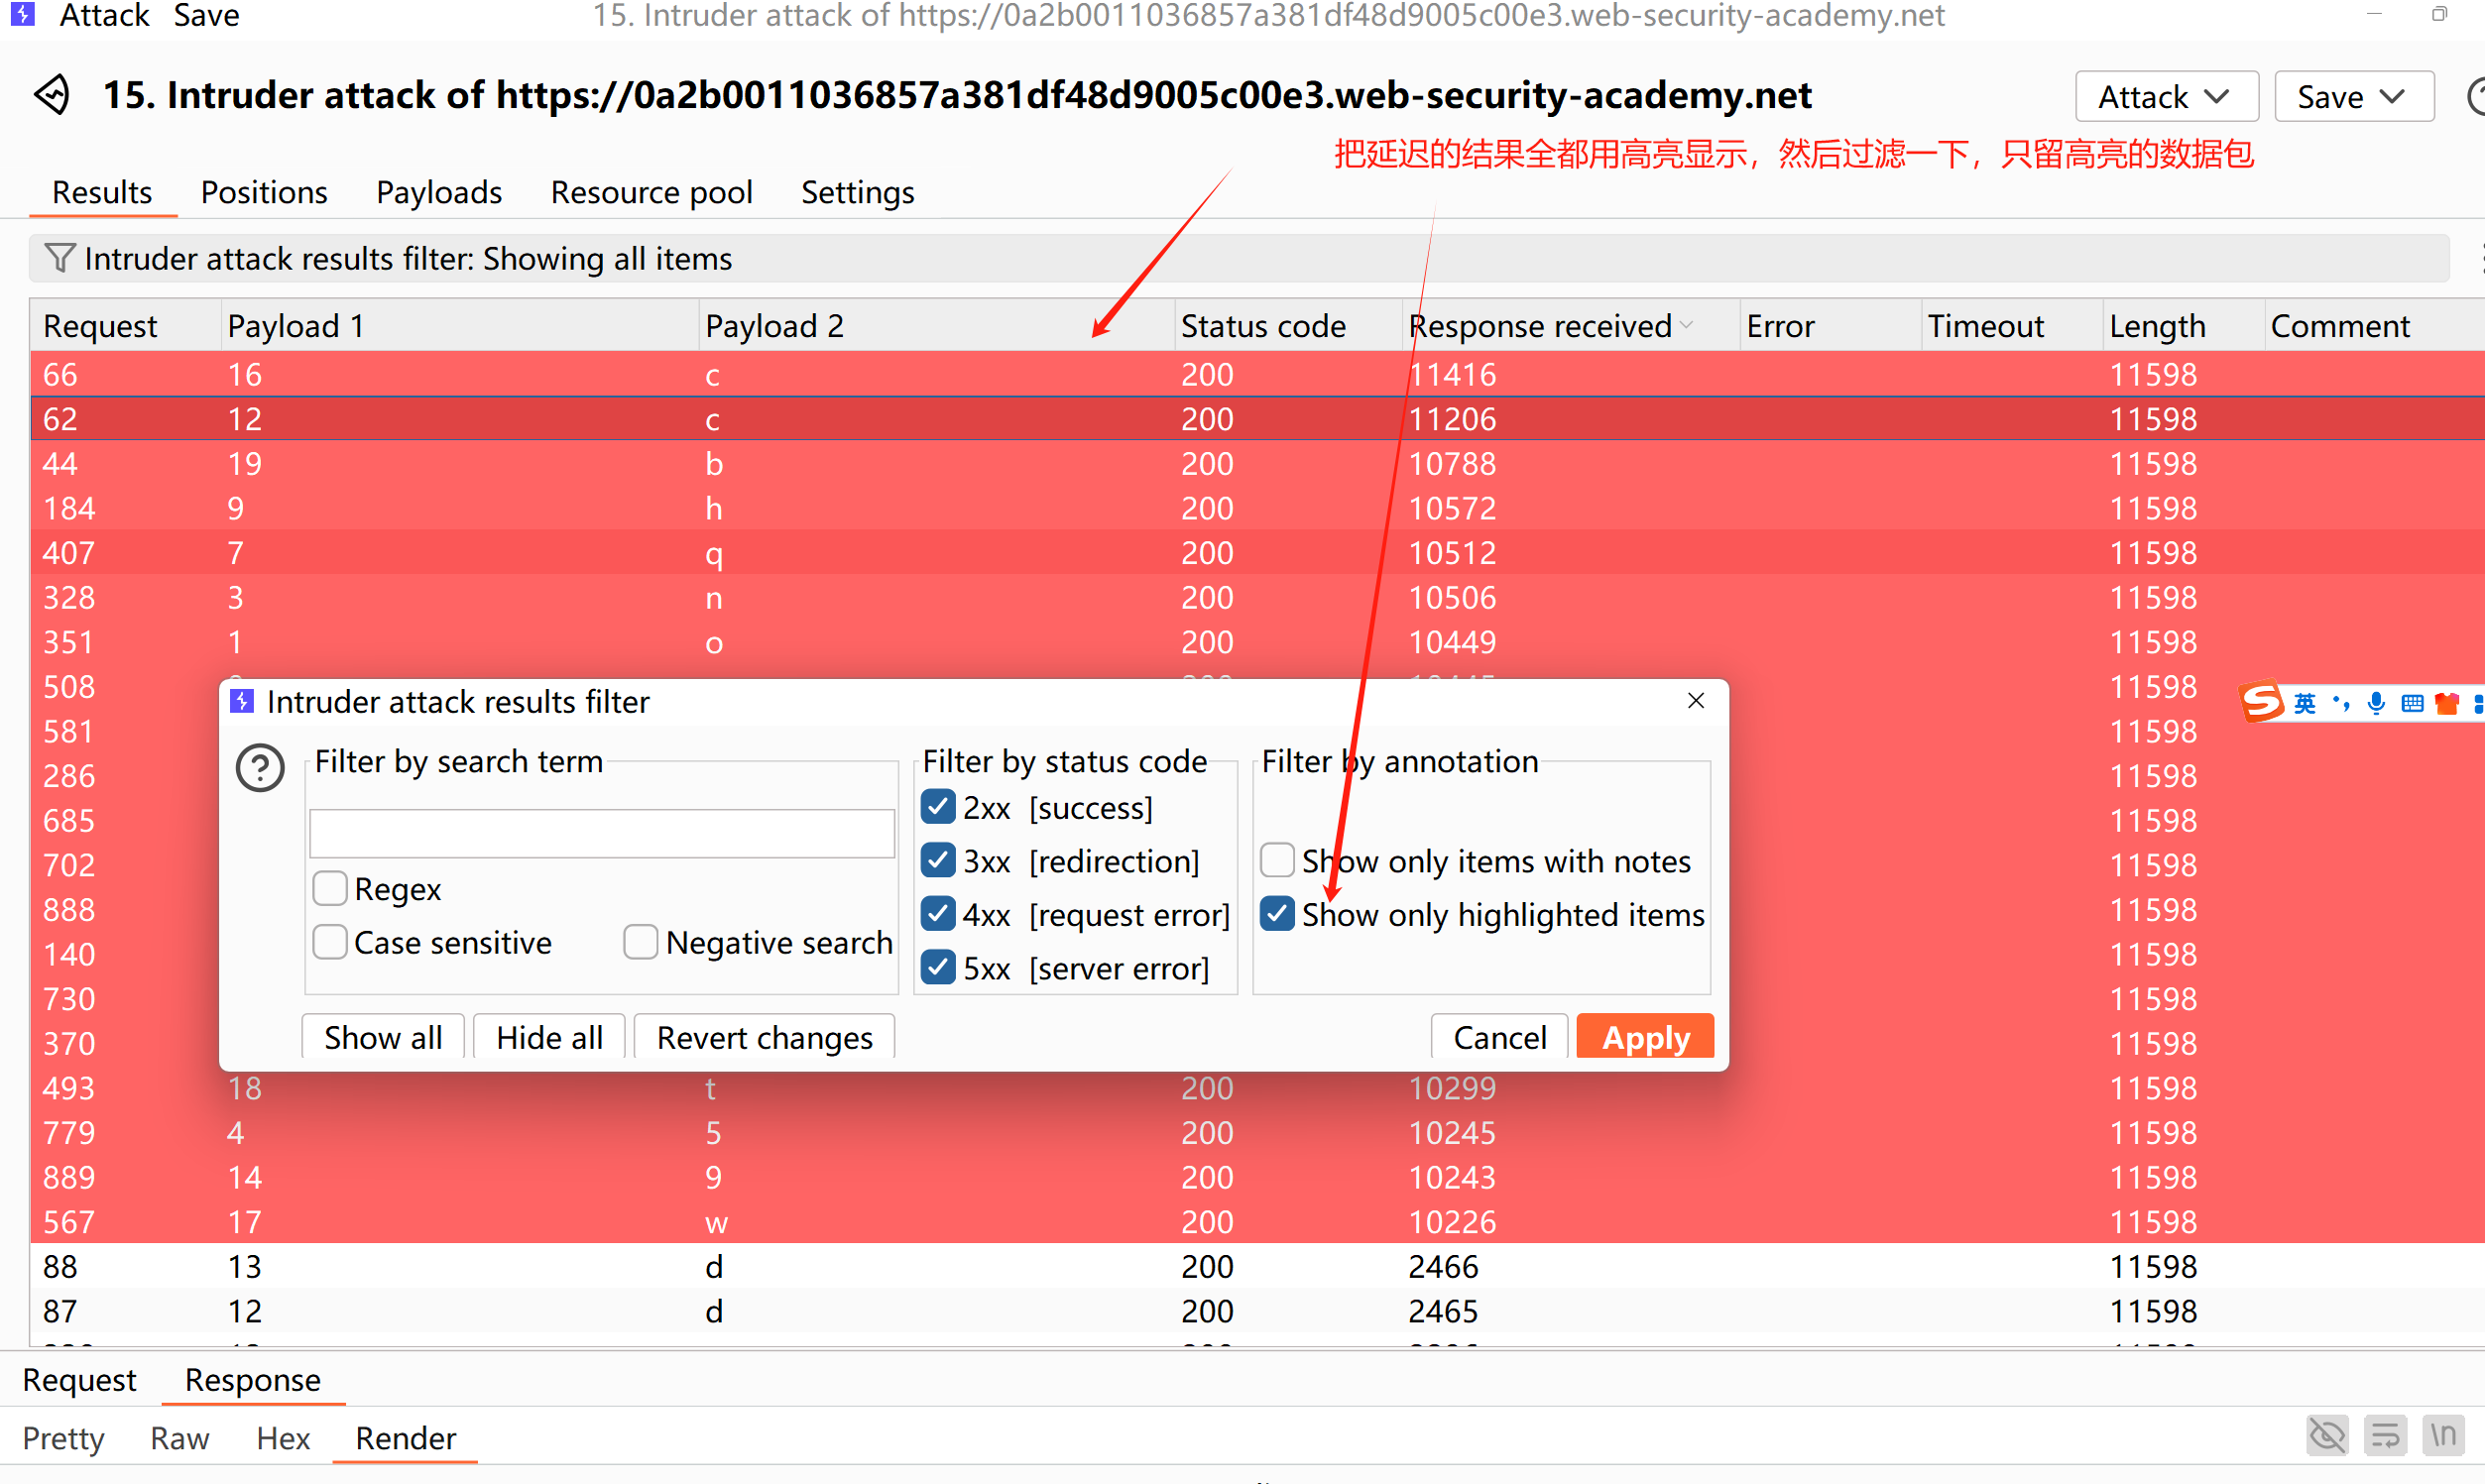This screenshot has width=2485, height=1484.
Task: Uncheck Show only highlighted items
Action: [1277, 914]
